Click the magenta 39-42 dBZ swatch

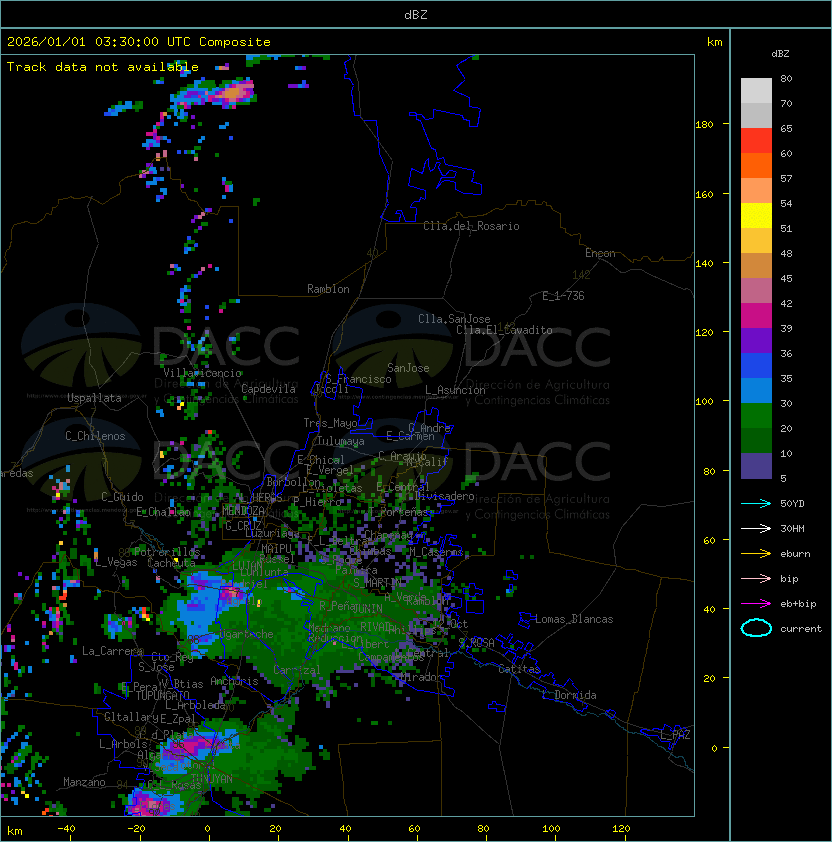756,316
